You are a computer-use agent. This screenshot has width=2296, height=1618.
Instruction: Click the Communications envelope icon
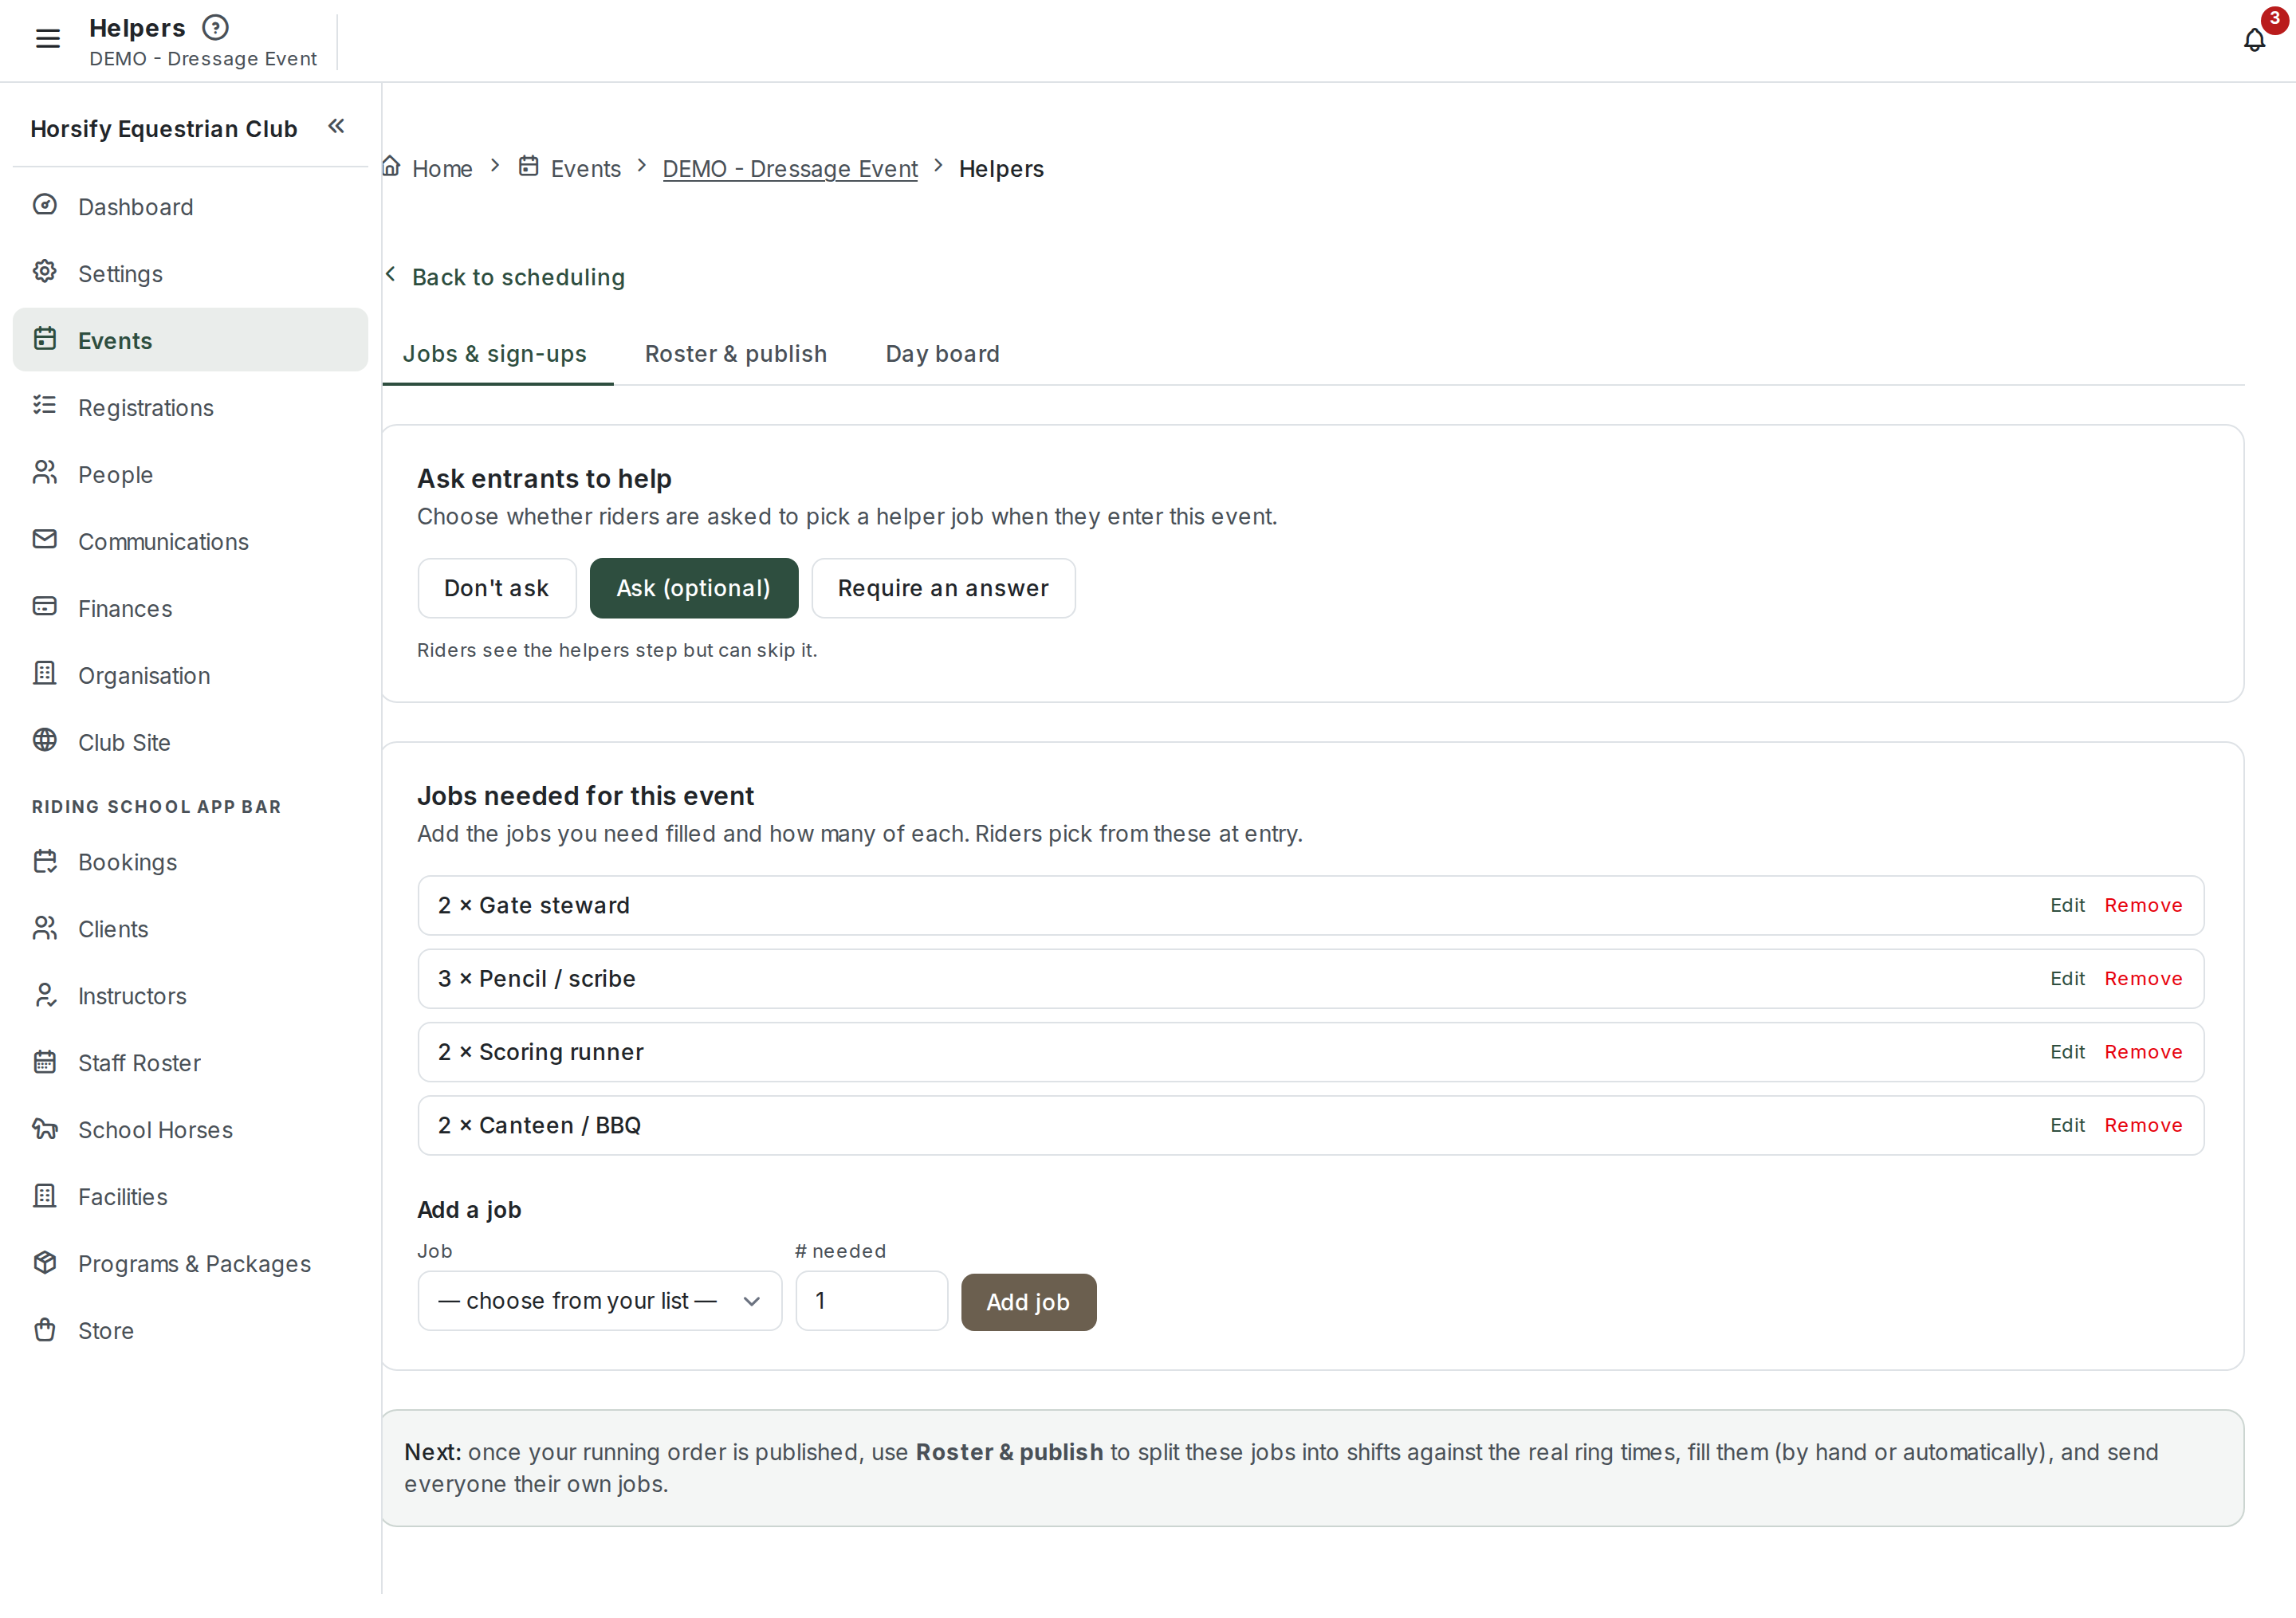click(x=45, y=540)
